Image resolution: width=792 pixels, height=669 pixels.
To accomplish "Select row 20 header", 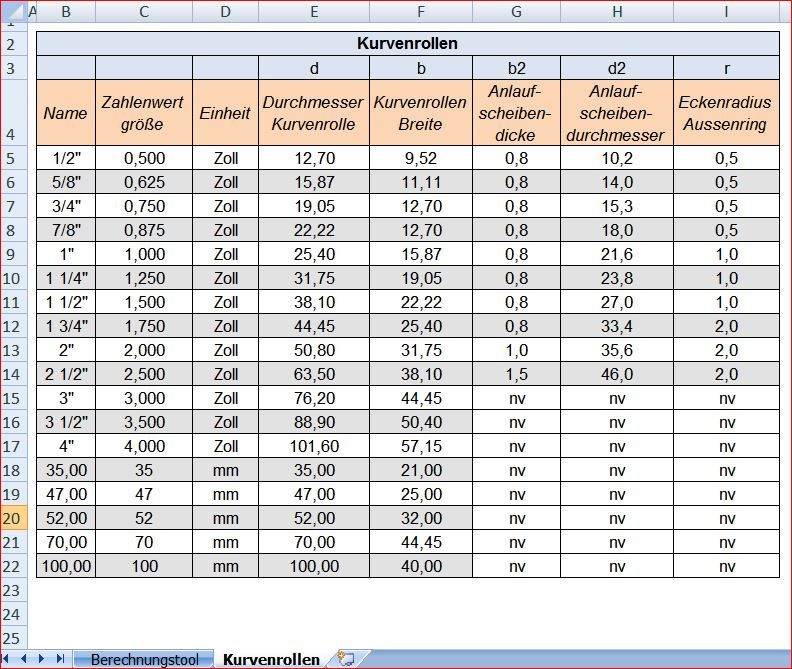I will pos(10,518).
